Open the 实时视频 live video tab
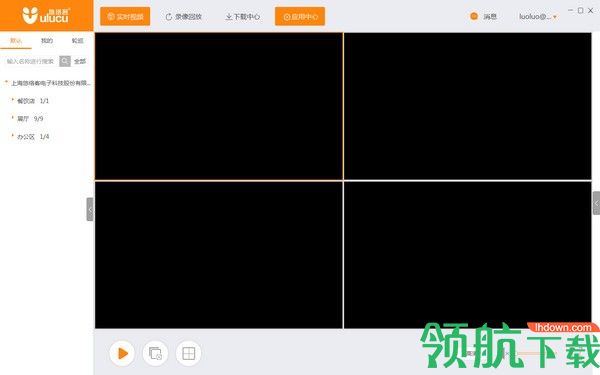The width and height of the screenshot is (600, 375). pyautogui.click(x=125, y=16)
